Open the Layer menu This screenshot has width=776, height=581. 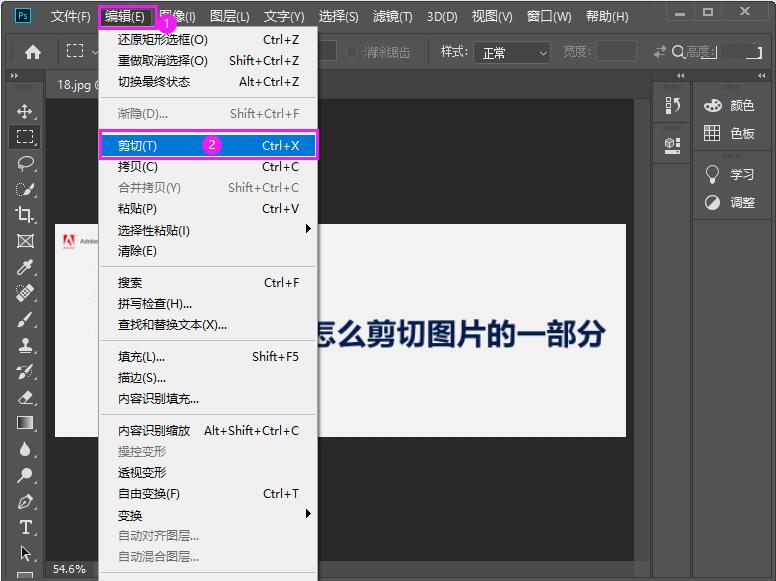coord(230,16)
